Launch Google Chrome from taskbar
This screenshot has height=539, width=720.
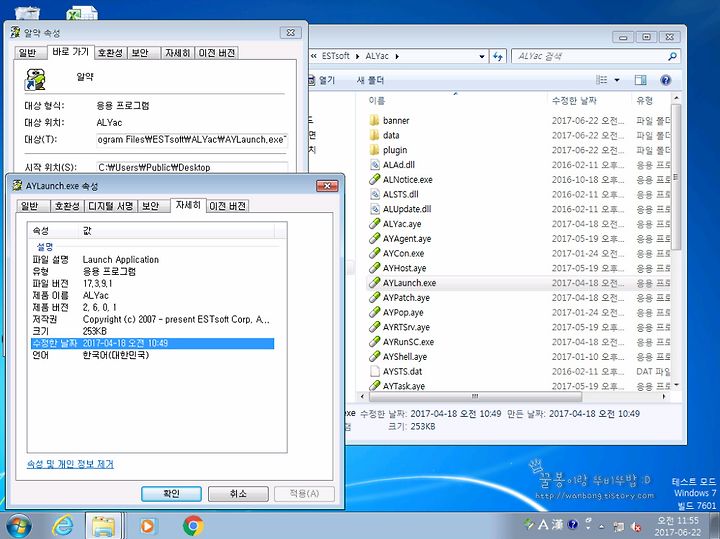coord(193,526)
